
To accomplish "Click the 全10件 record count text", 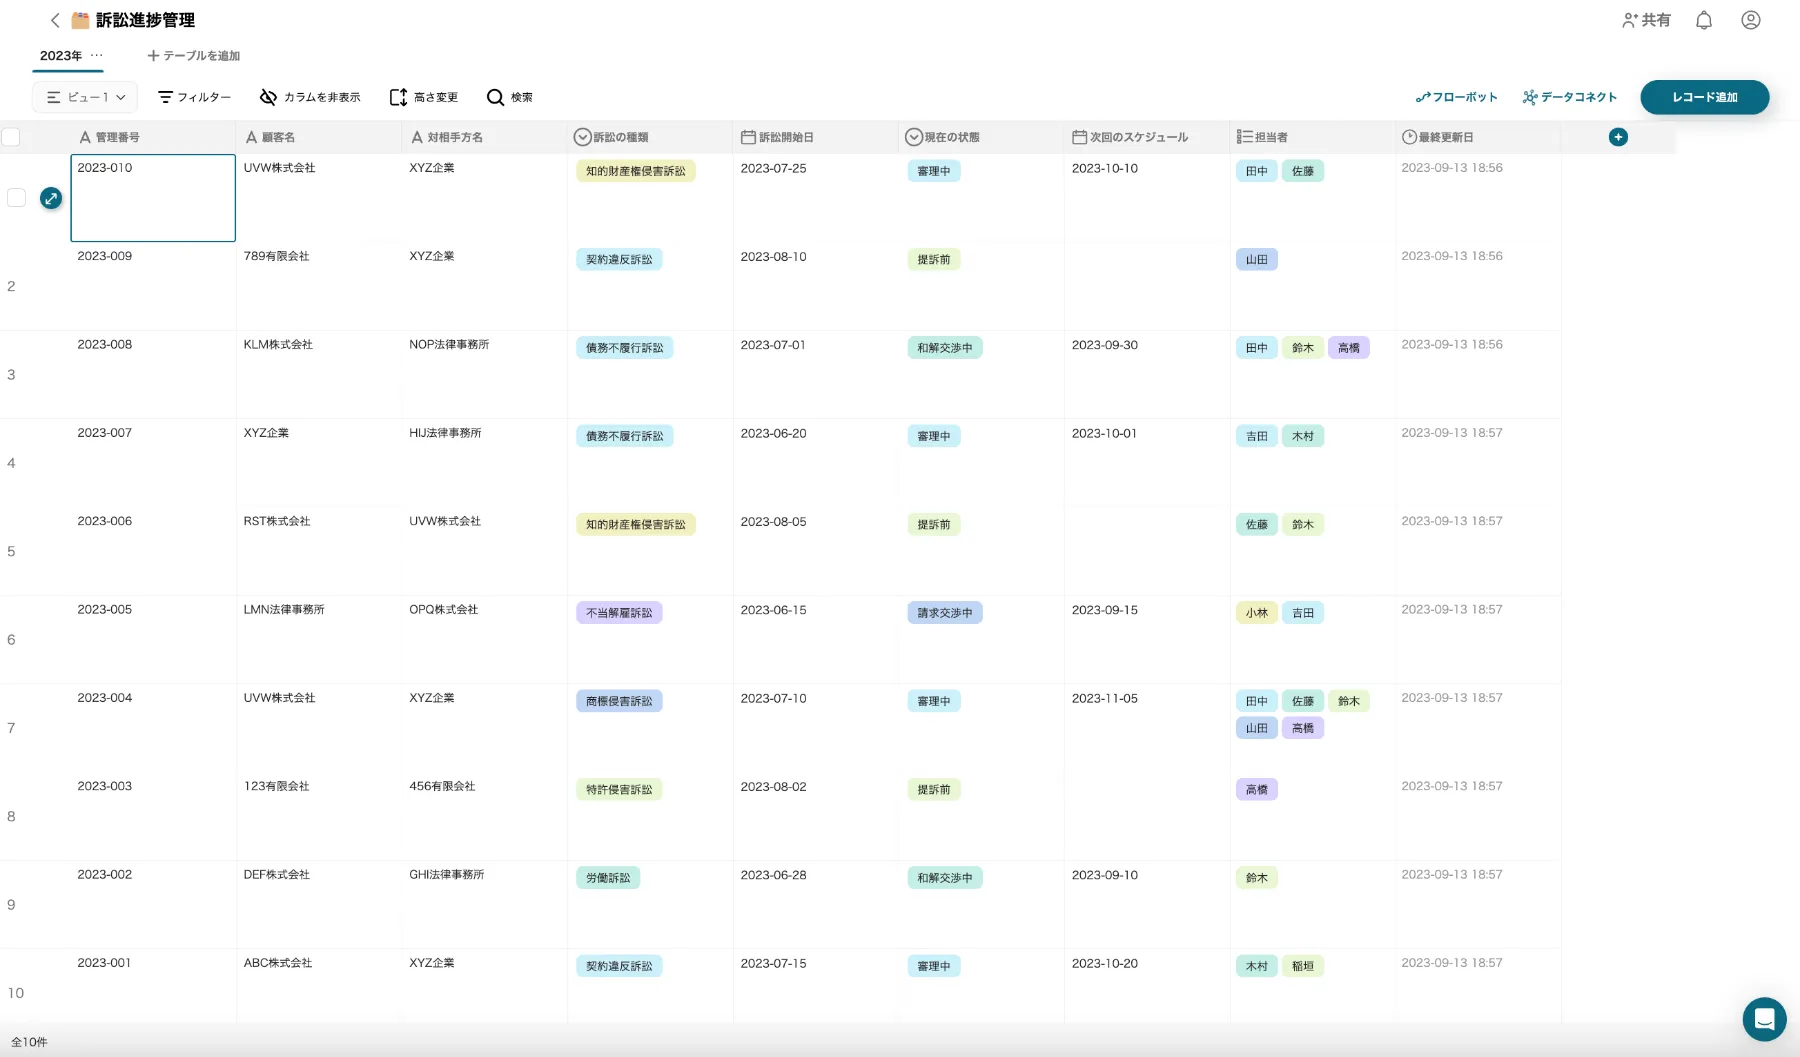I will [29, 1042].
